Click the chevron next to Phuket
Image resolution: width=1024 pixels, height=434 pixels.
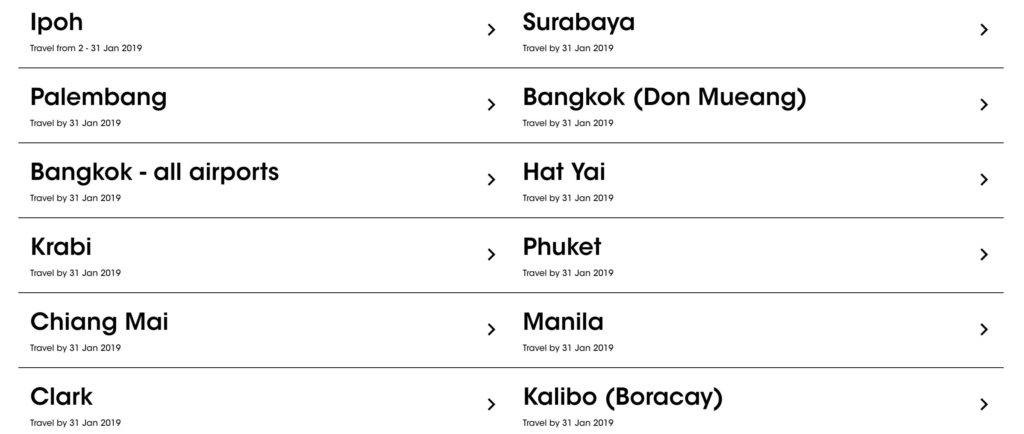tap(984, 254)
